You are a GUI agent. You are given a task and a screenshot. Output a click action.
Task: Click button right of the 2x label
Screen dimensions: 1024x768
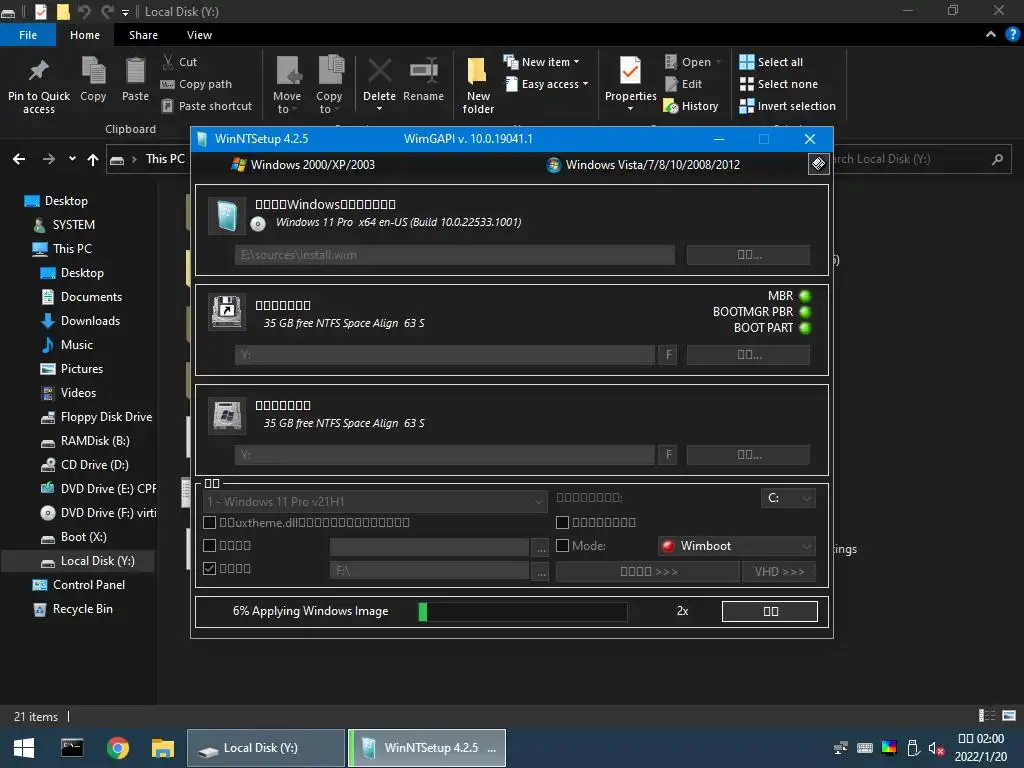point(770,611)
